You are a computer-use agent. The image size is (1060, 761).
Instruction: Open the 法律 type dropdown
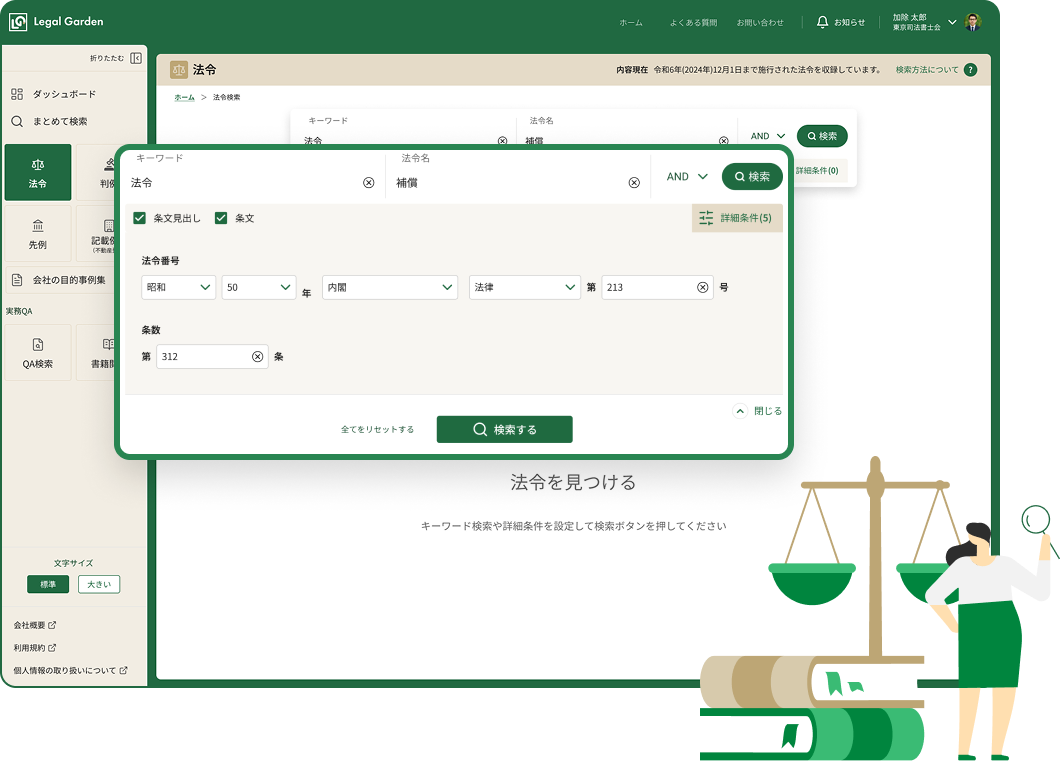(x=525, y=287)
